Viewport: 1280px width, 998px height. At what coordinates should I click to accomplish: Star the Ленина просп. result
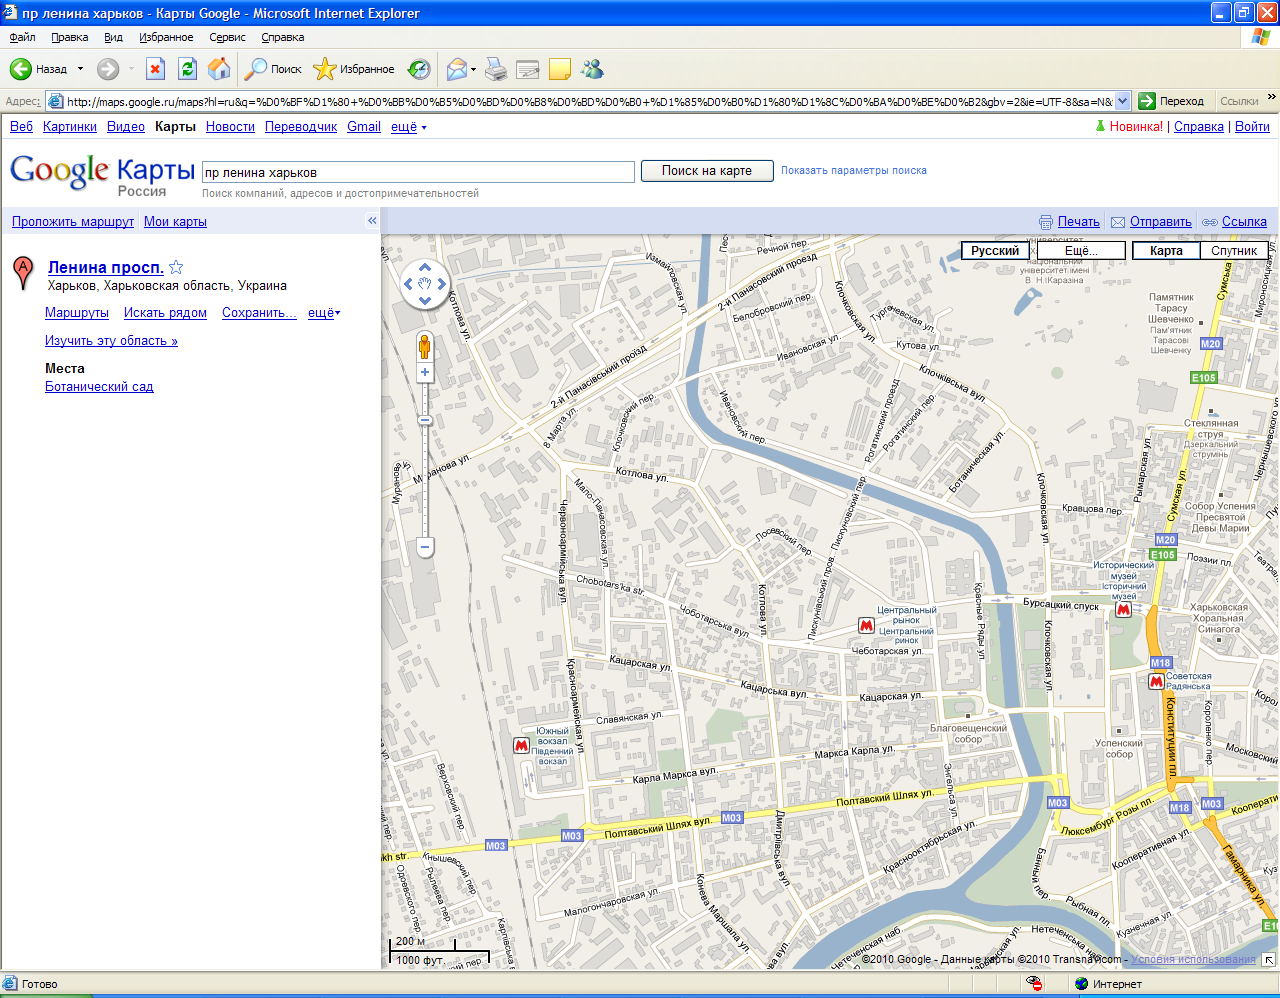[x=176, y=267]
